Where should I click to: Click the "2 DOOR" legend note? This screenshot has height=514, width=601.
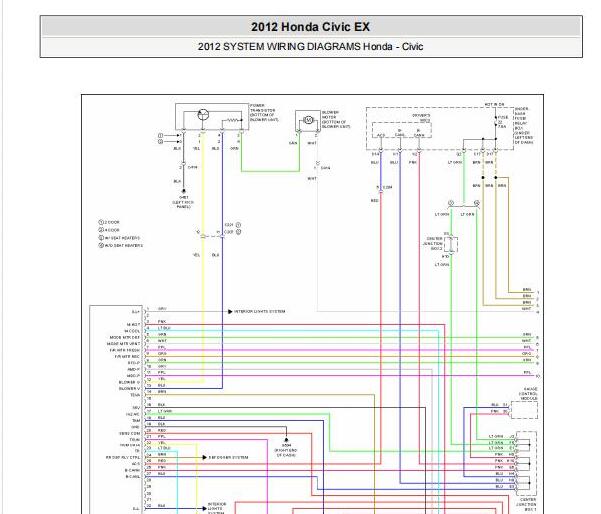pyautogui.click(x=109, y=222)
